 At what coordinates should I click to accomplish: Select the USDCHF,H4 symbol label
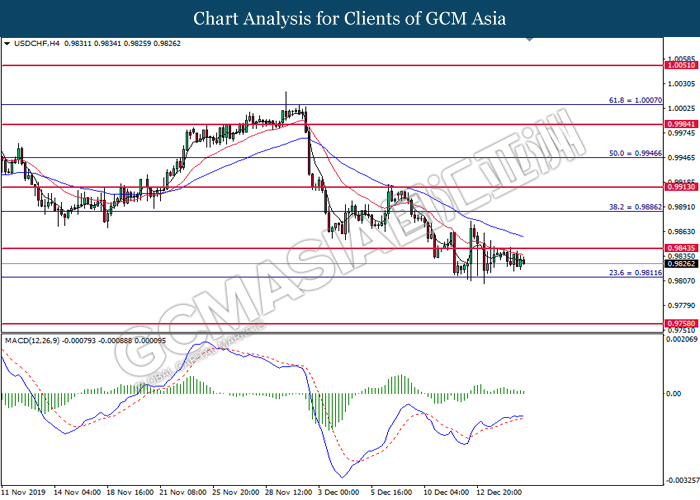33,44
